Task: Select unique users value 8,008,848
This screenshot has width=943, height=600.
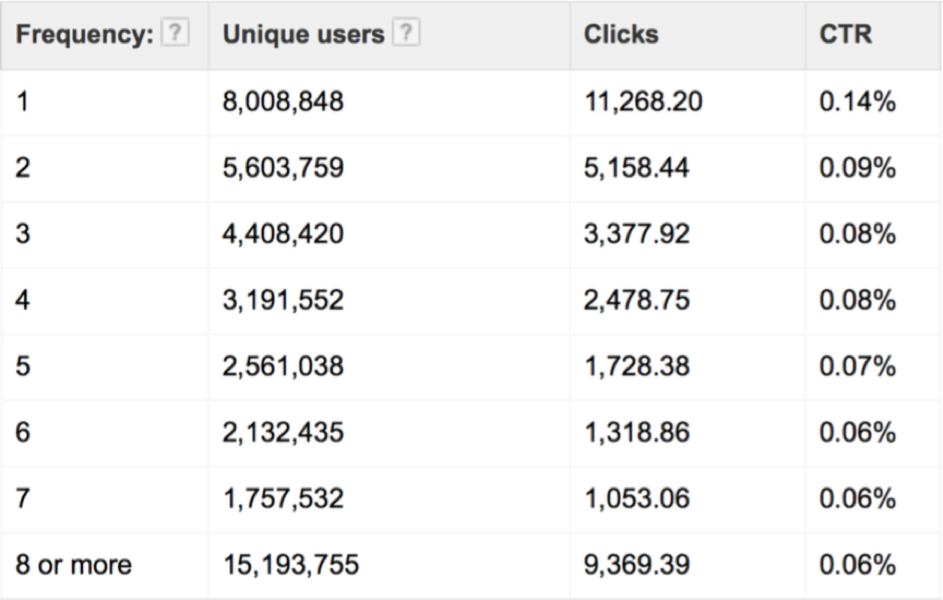Action: pos(283,101)
